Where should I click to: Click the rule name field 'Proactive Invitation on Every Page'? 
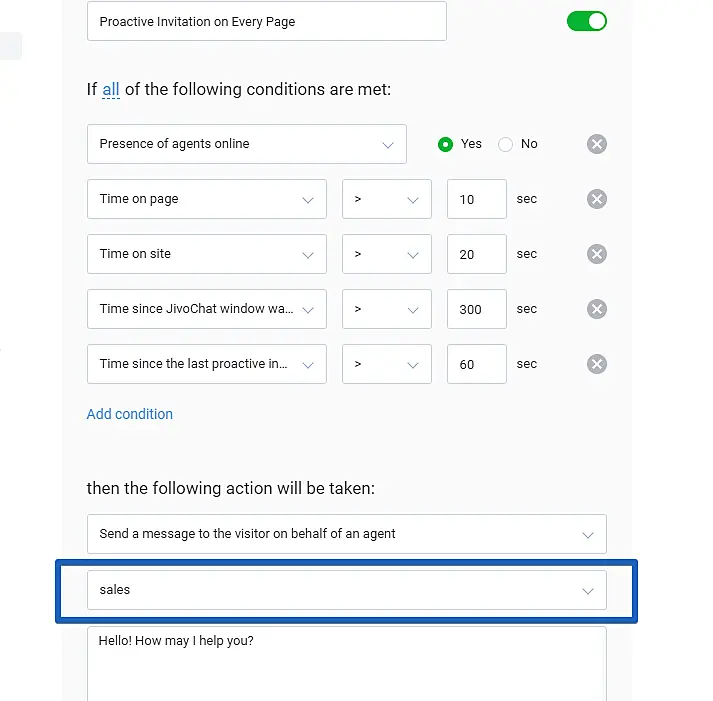click(266, 21)
